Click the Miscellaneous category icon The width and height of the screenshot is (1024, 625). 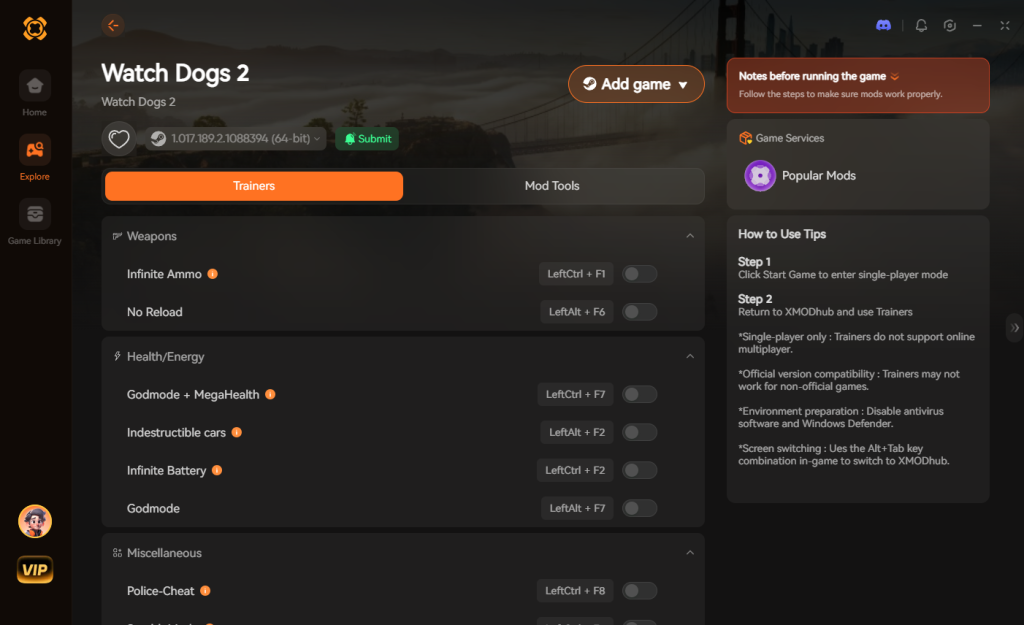(x=117, y=553)
